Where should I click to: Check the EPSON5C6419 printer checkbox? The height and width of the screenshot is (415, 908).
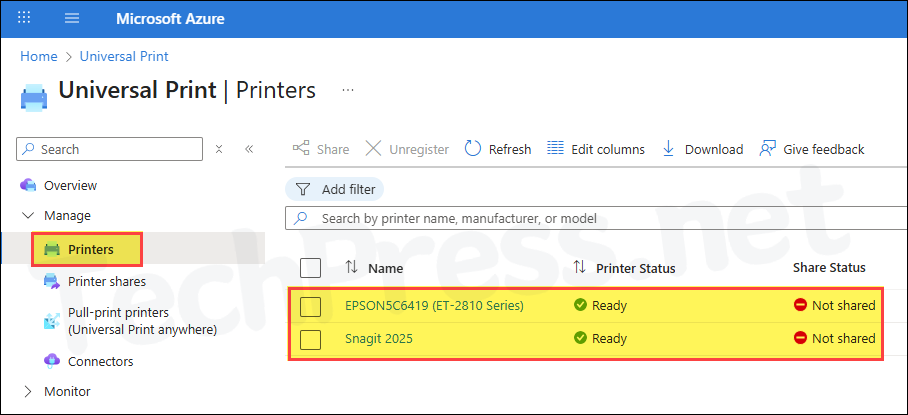tap(310, 307)
